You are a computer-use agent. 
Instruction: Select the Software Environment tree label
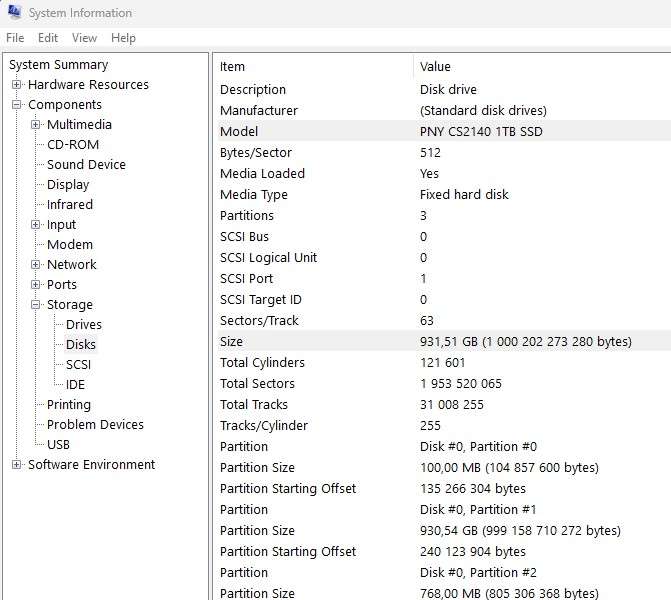click(92, 465)
